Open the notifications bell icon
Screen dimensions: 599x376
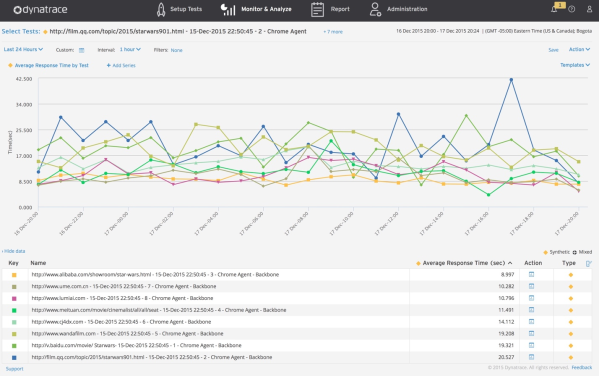[x=554, y=9]
